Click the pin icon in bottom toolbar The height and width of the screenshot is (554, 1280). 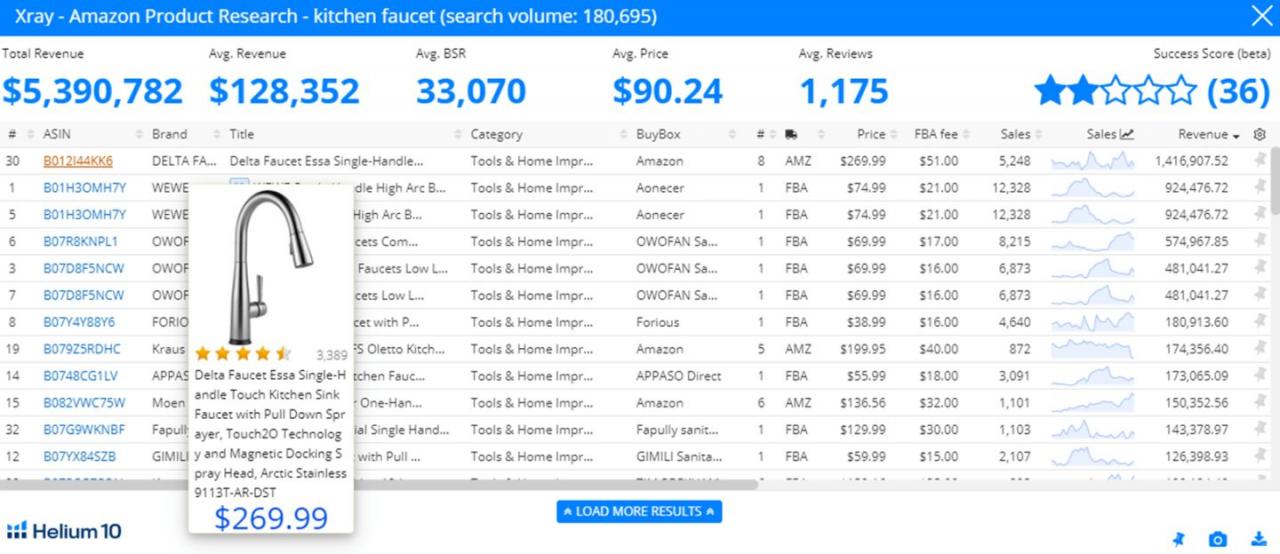pyautogui.click(x=1177, y=539)
